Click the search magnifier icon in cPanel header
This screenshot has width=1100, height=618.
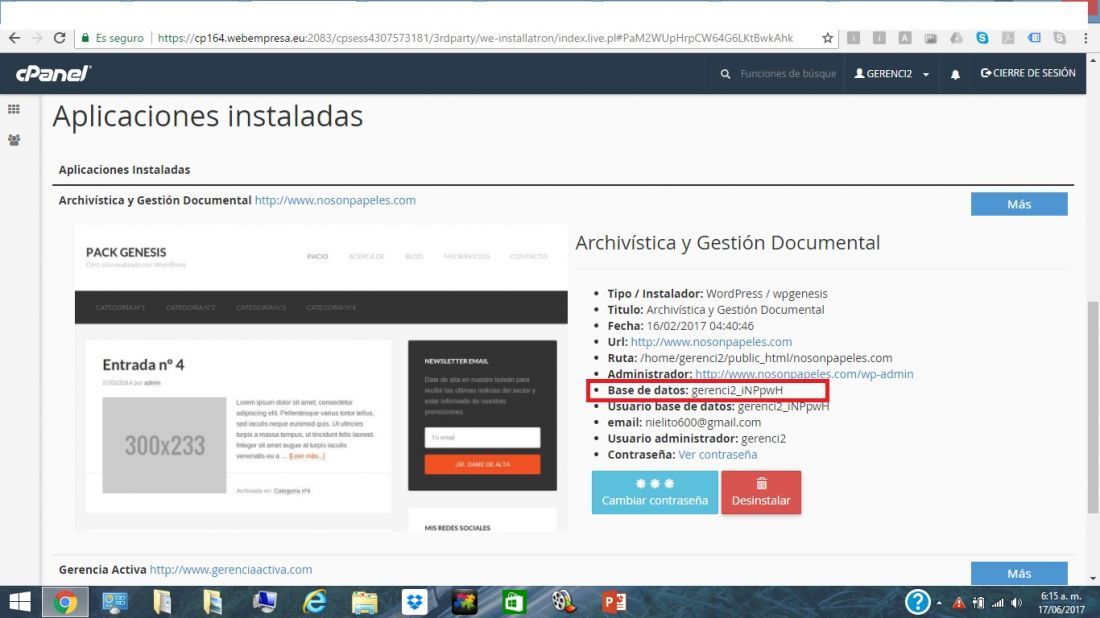725,74
